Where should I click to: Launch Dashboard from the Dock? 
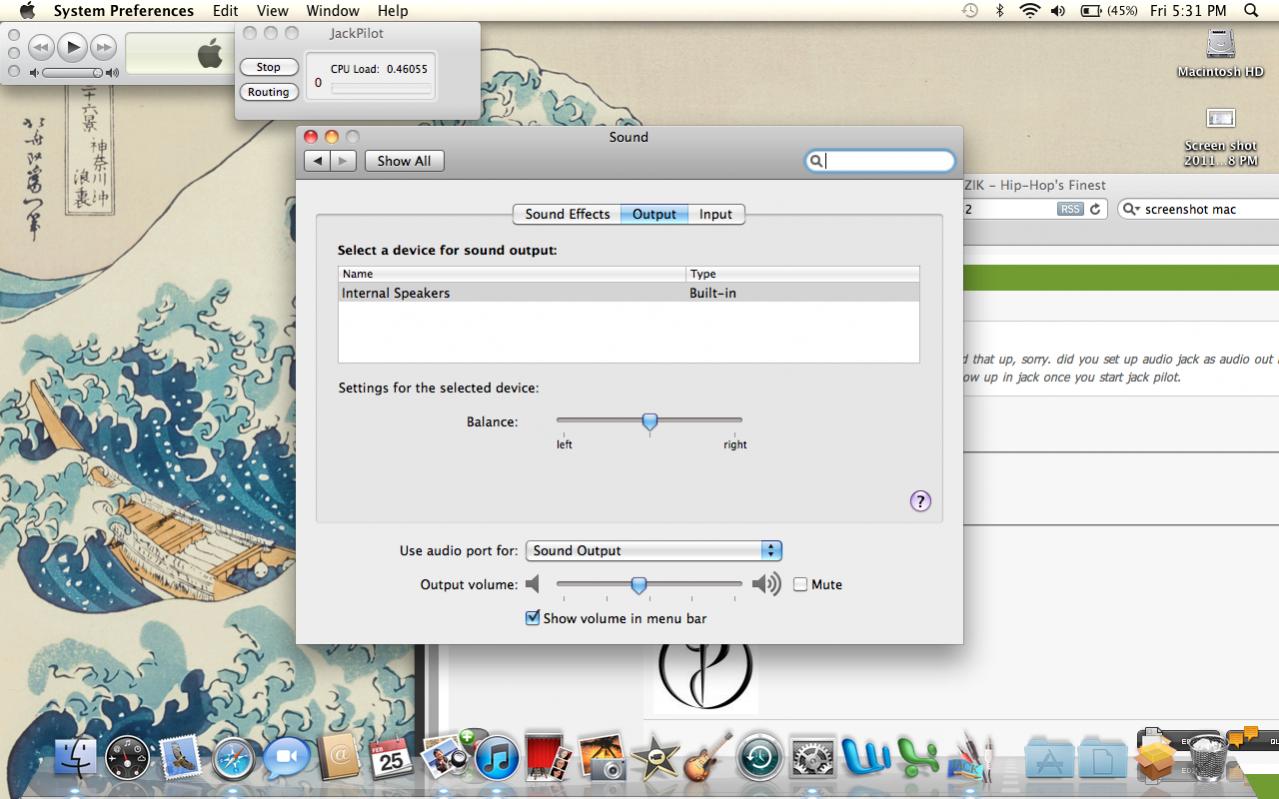click(128, 759)
